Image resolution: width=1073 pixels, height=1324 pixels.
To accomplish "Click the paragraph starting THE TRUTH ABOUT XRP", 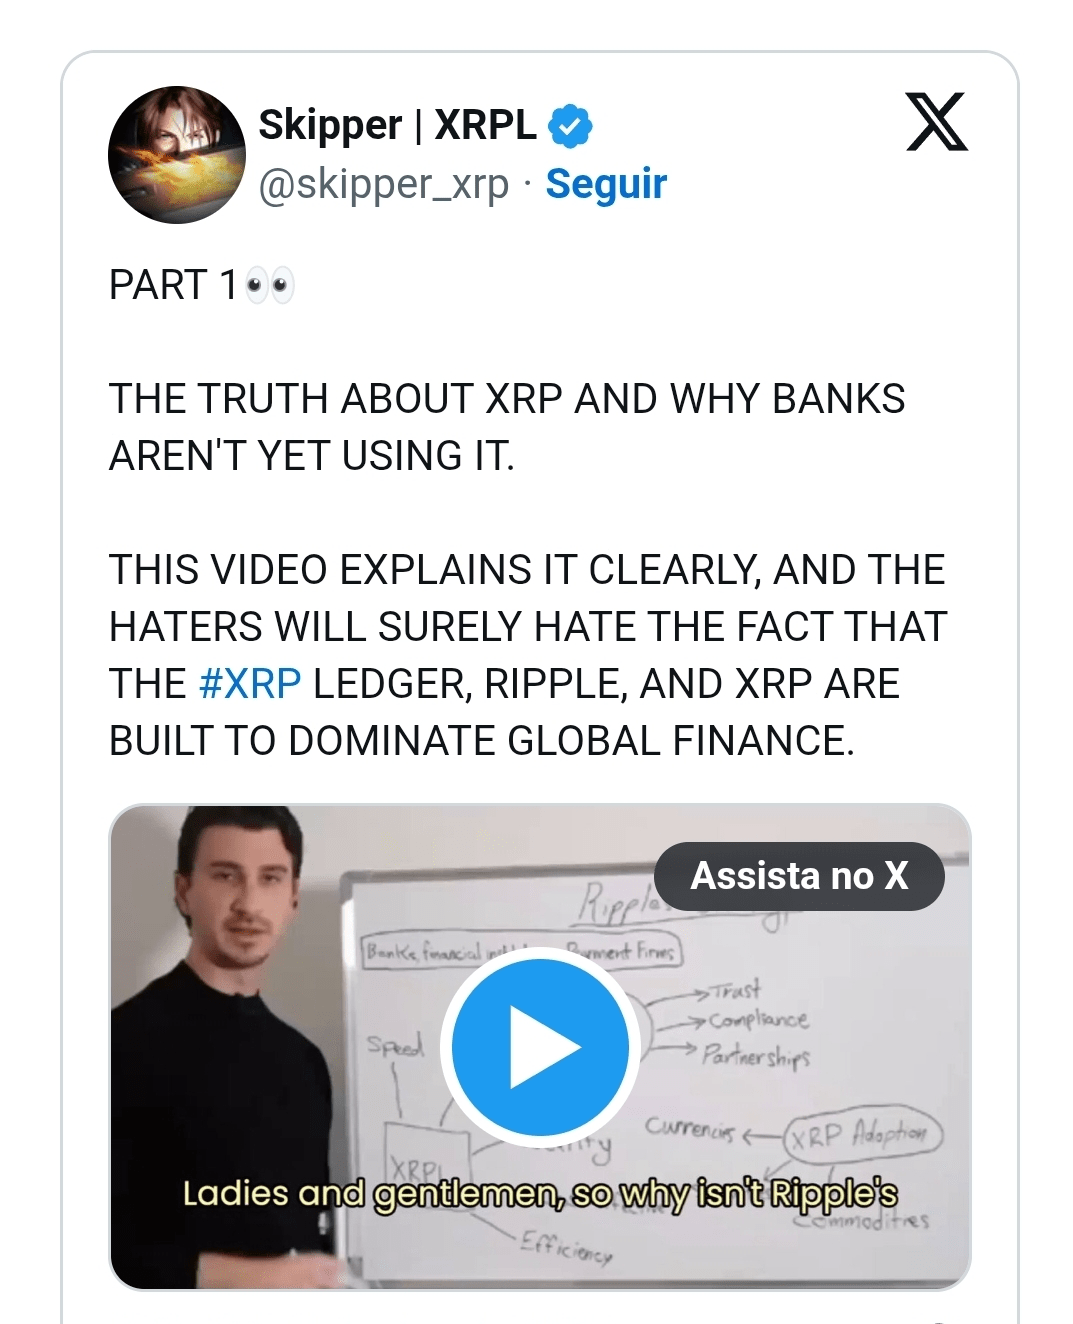I will point(507,427).
